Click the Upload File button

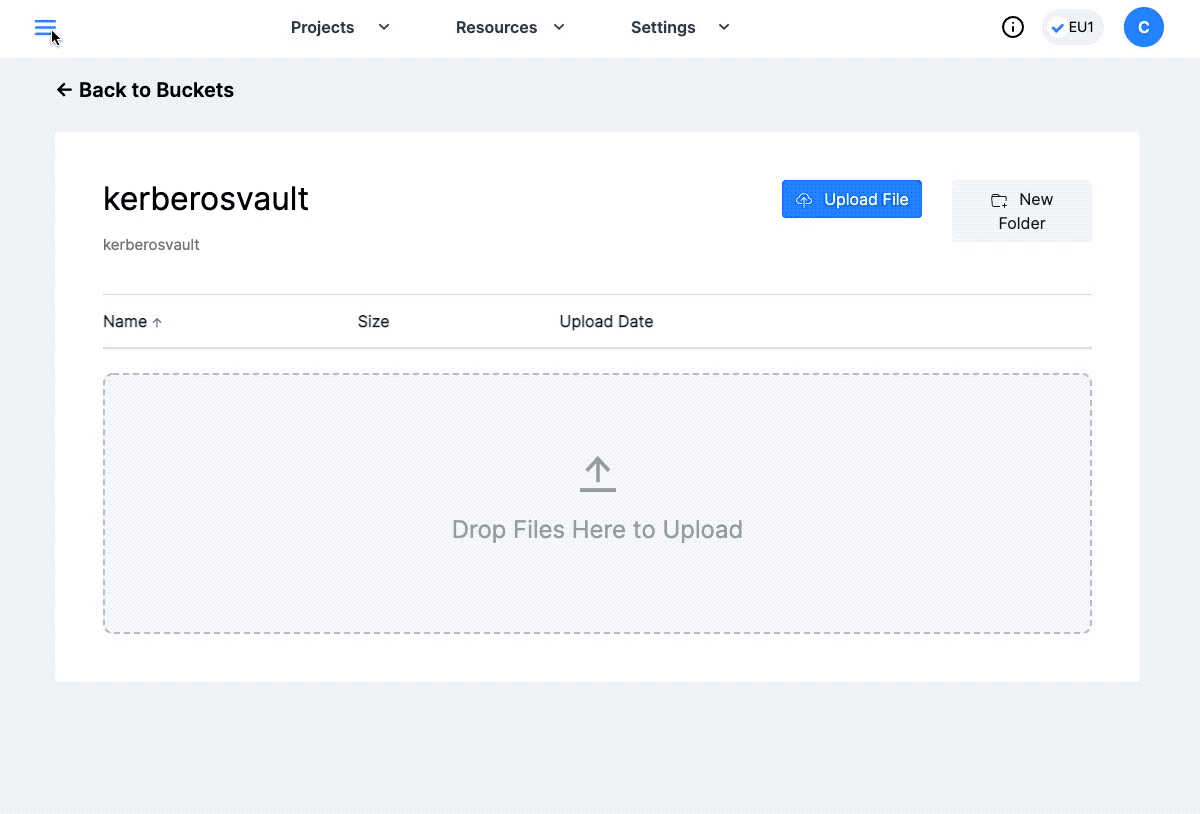[852, 199]
